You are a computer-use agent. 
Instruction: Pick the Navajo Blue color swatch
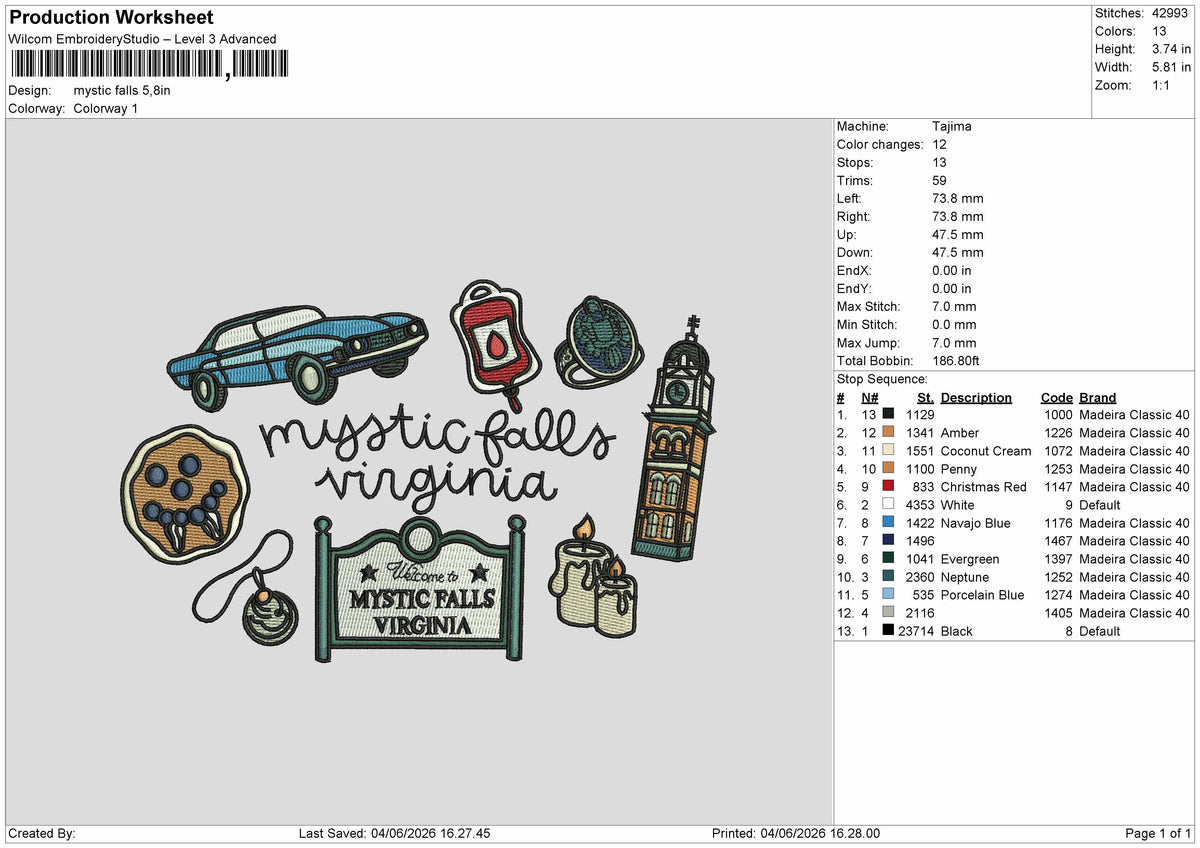pos(888,523)
